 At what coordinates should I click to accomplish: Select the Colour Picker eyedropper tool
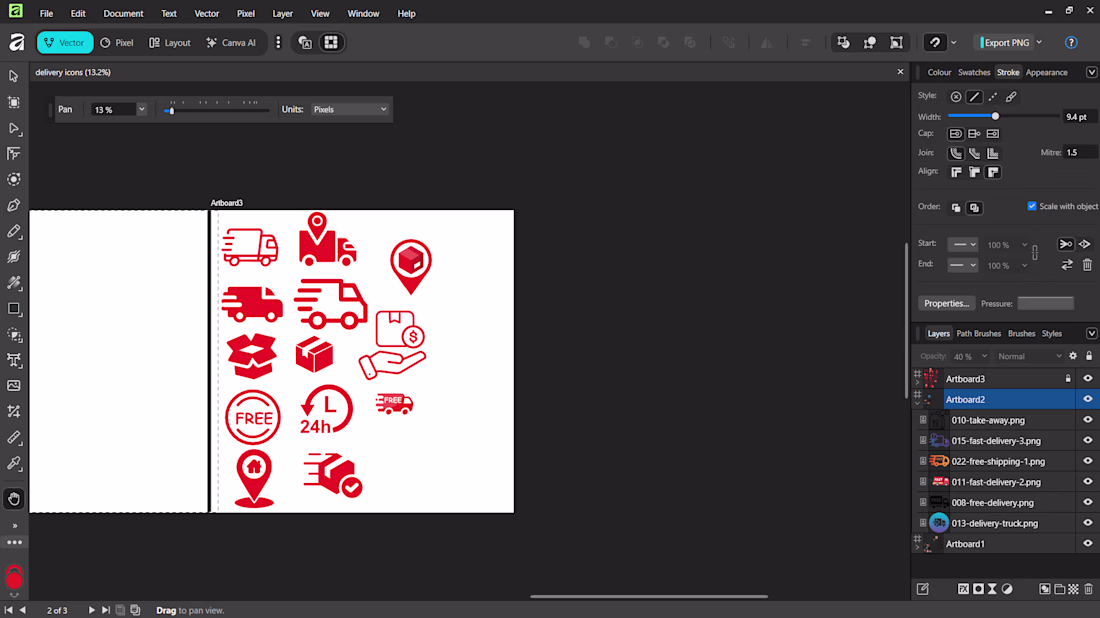point(13,464)
